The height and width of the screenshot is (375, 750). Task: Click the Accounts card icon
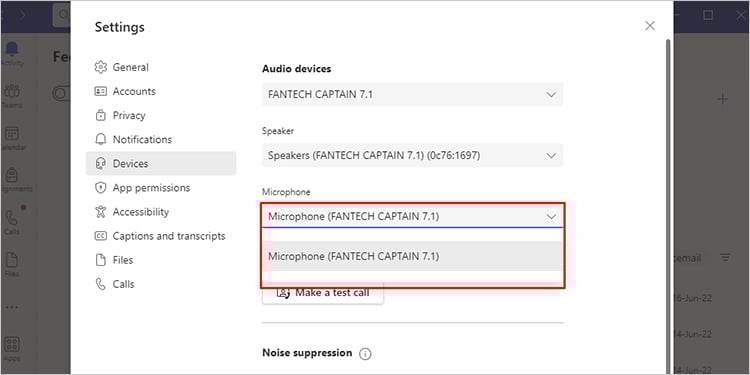[100, 91]
